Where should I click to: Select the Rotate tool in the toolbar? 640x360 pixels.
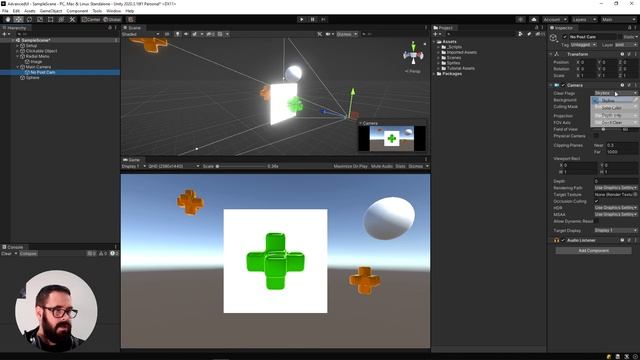[x=29, y=19]
